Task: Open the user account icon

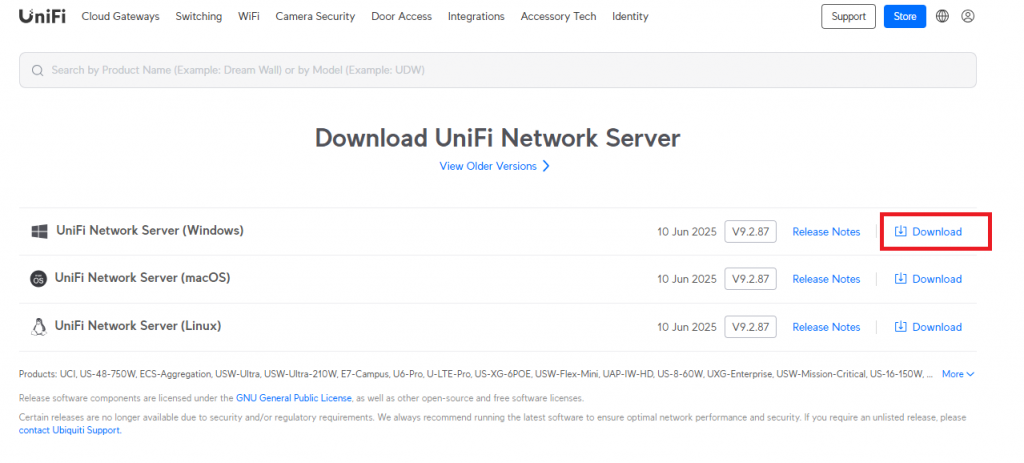Action: 968,16
